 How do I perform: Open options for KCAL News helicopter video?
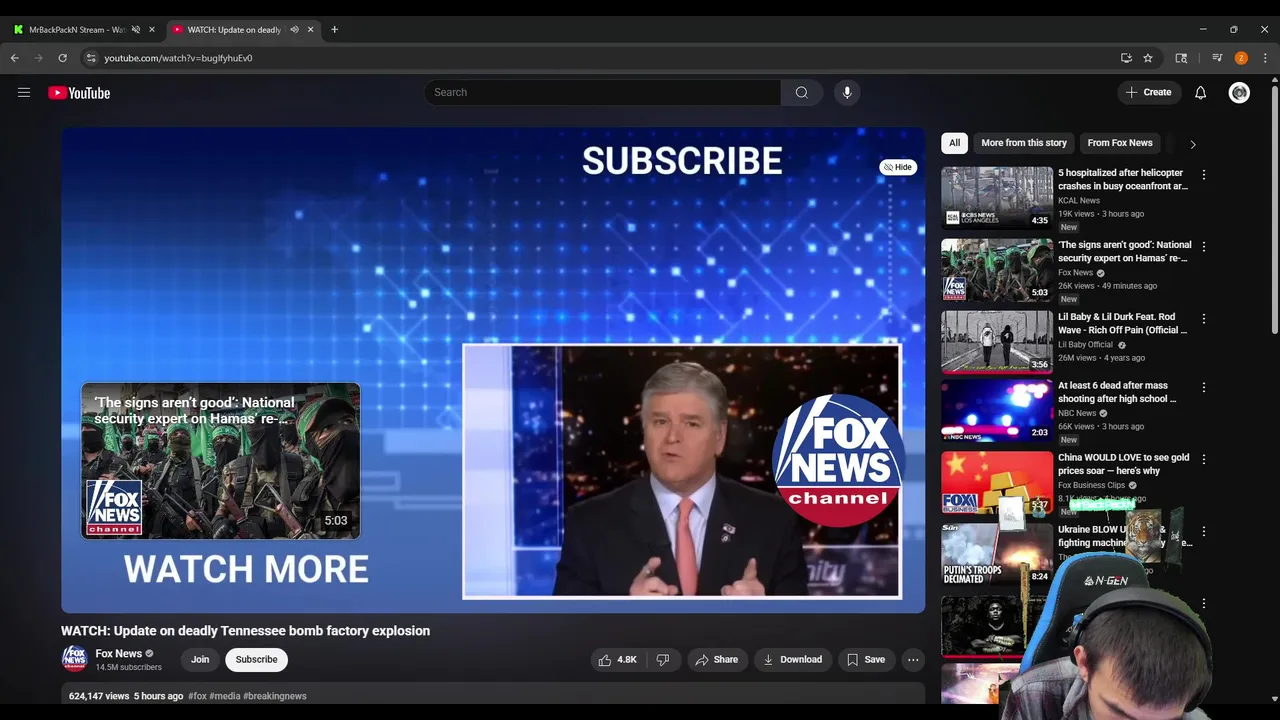pos(1204,174)
